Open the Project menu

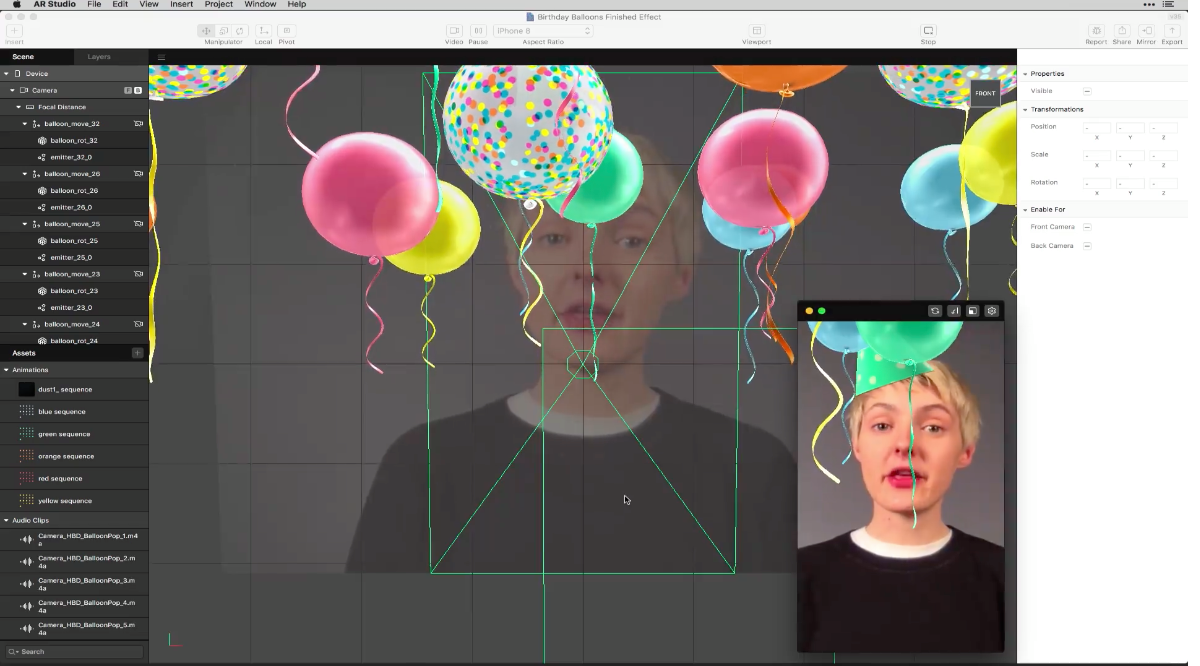coord(218,4)
